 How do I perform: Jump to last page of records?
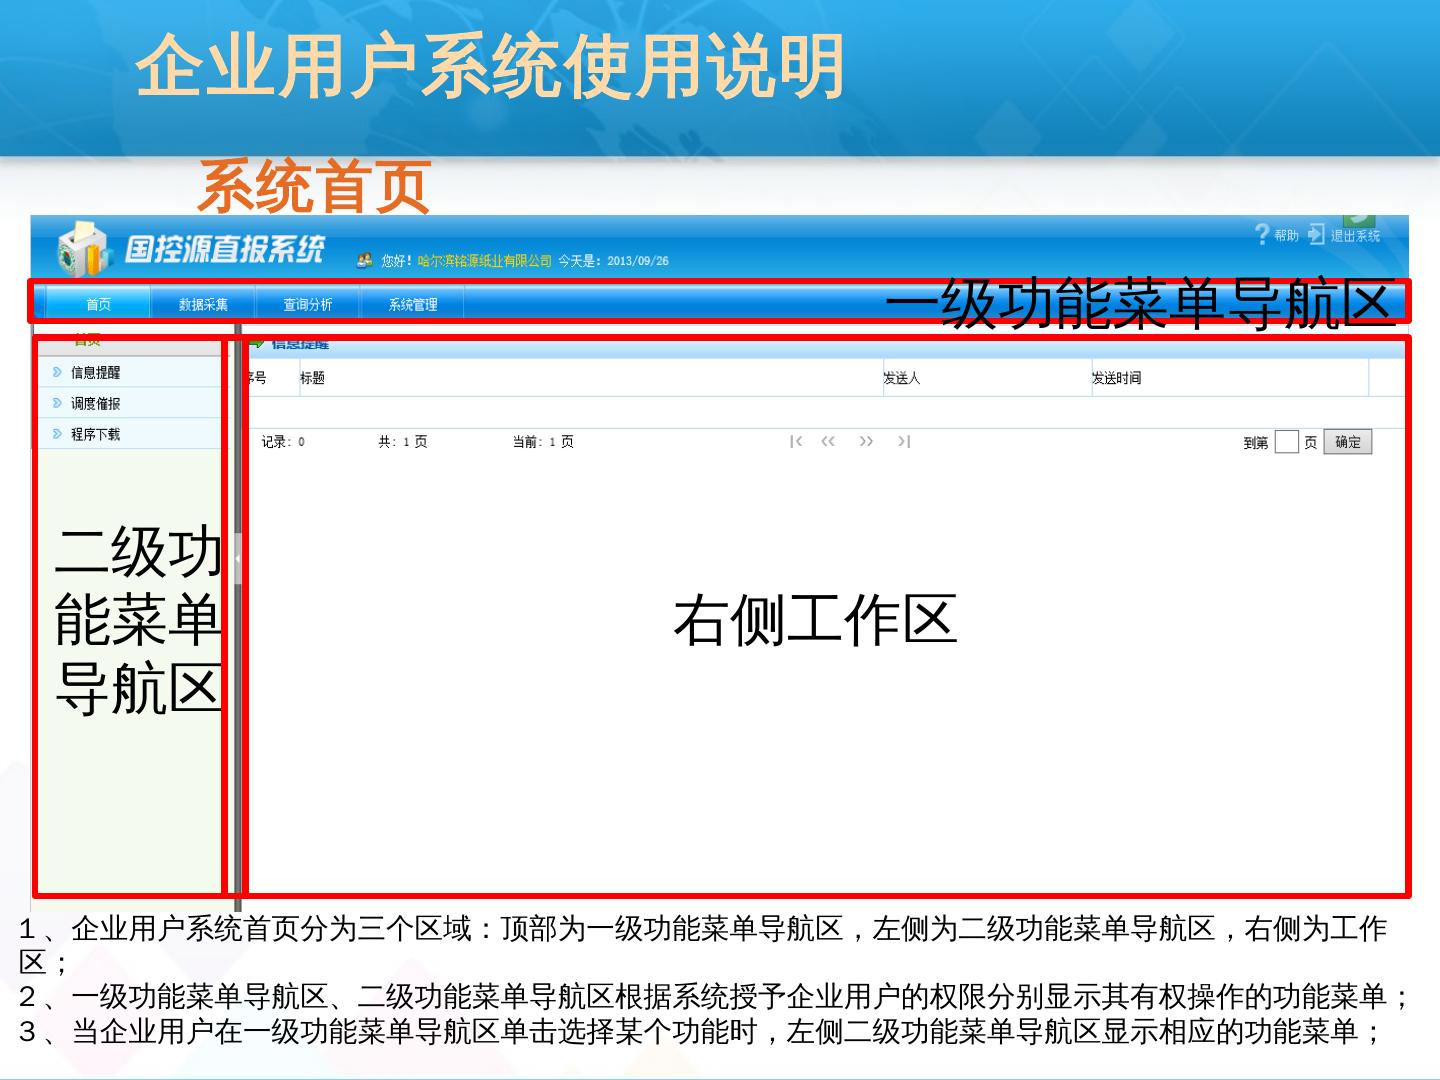pyautogui.click(x=903, y=442)
